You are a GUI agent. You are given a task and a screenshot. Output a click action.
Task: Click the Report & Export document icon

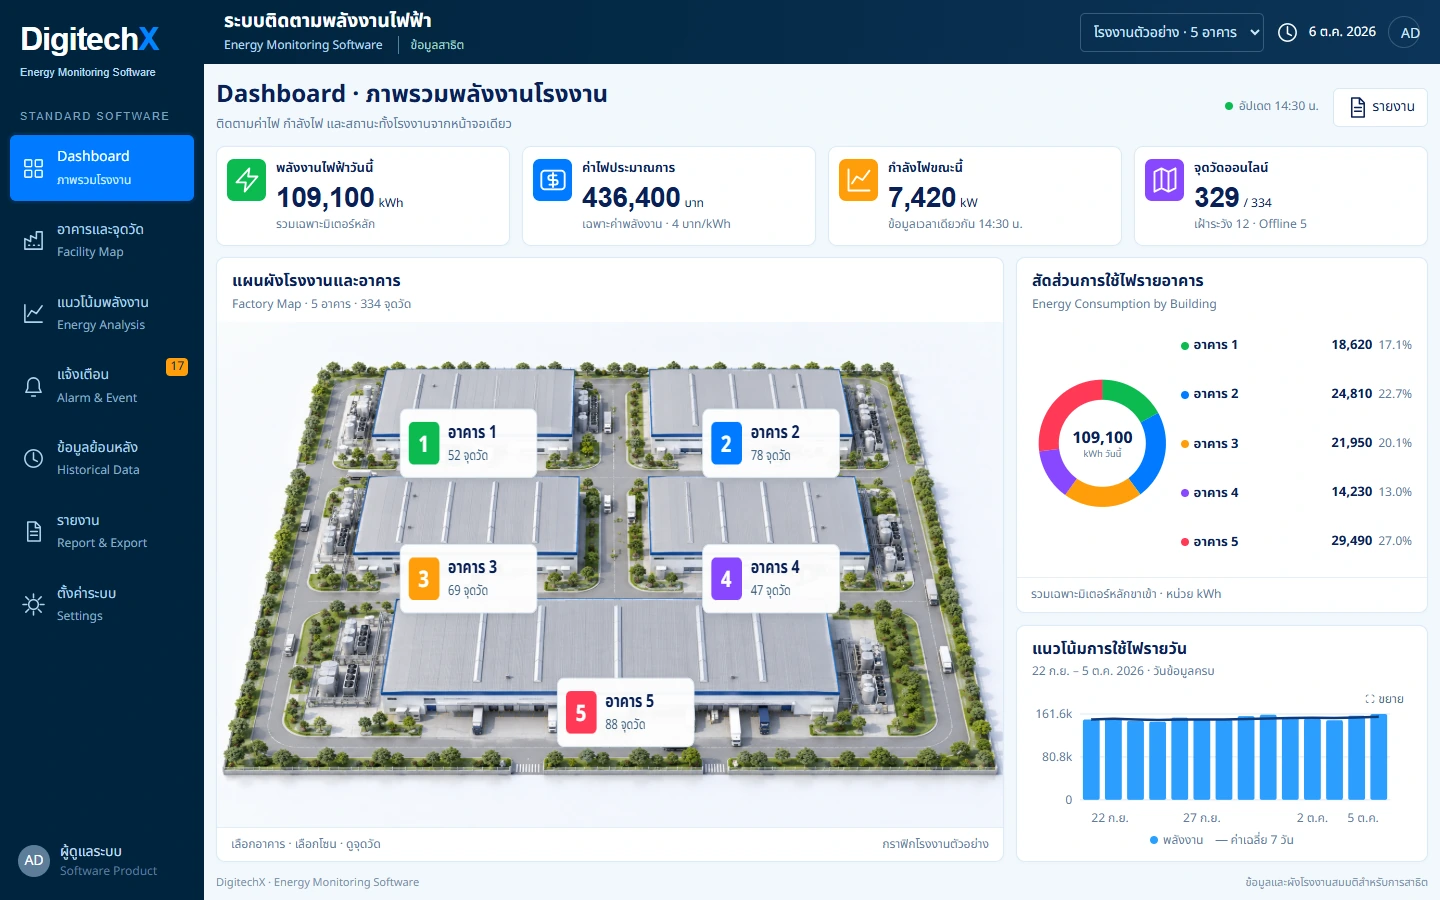[33, 531]
